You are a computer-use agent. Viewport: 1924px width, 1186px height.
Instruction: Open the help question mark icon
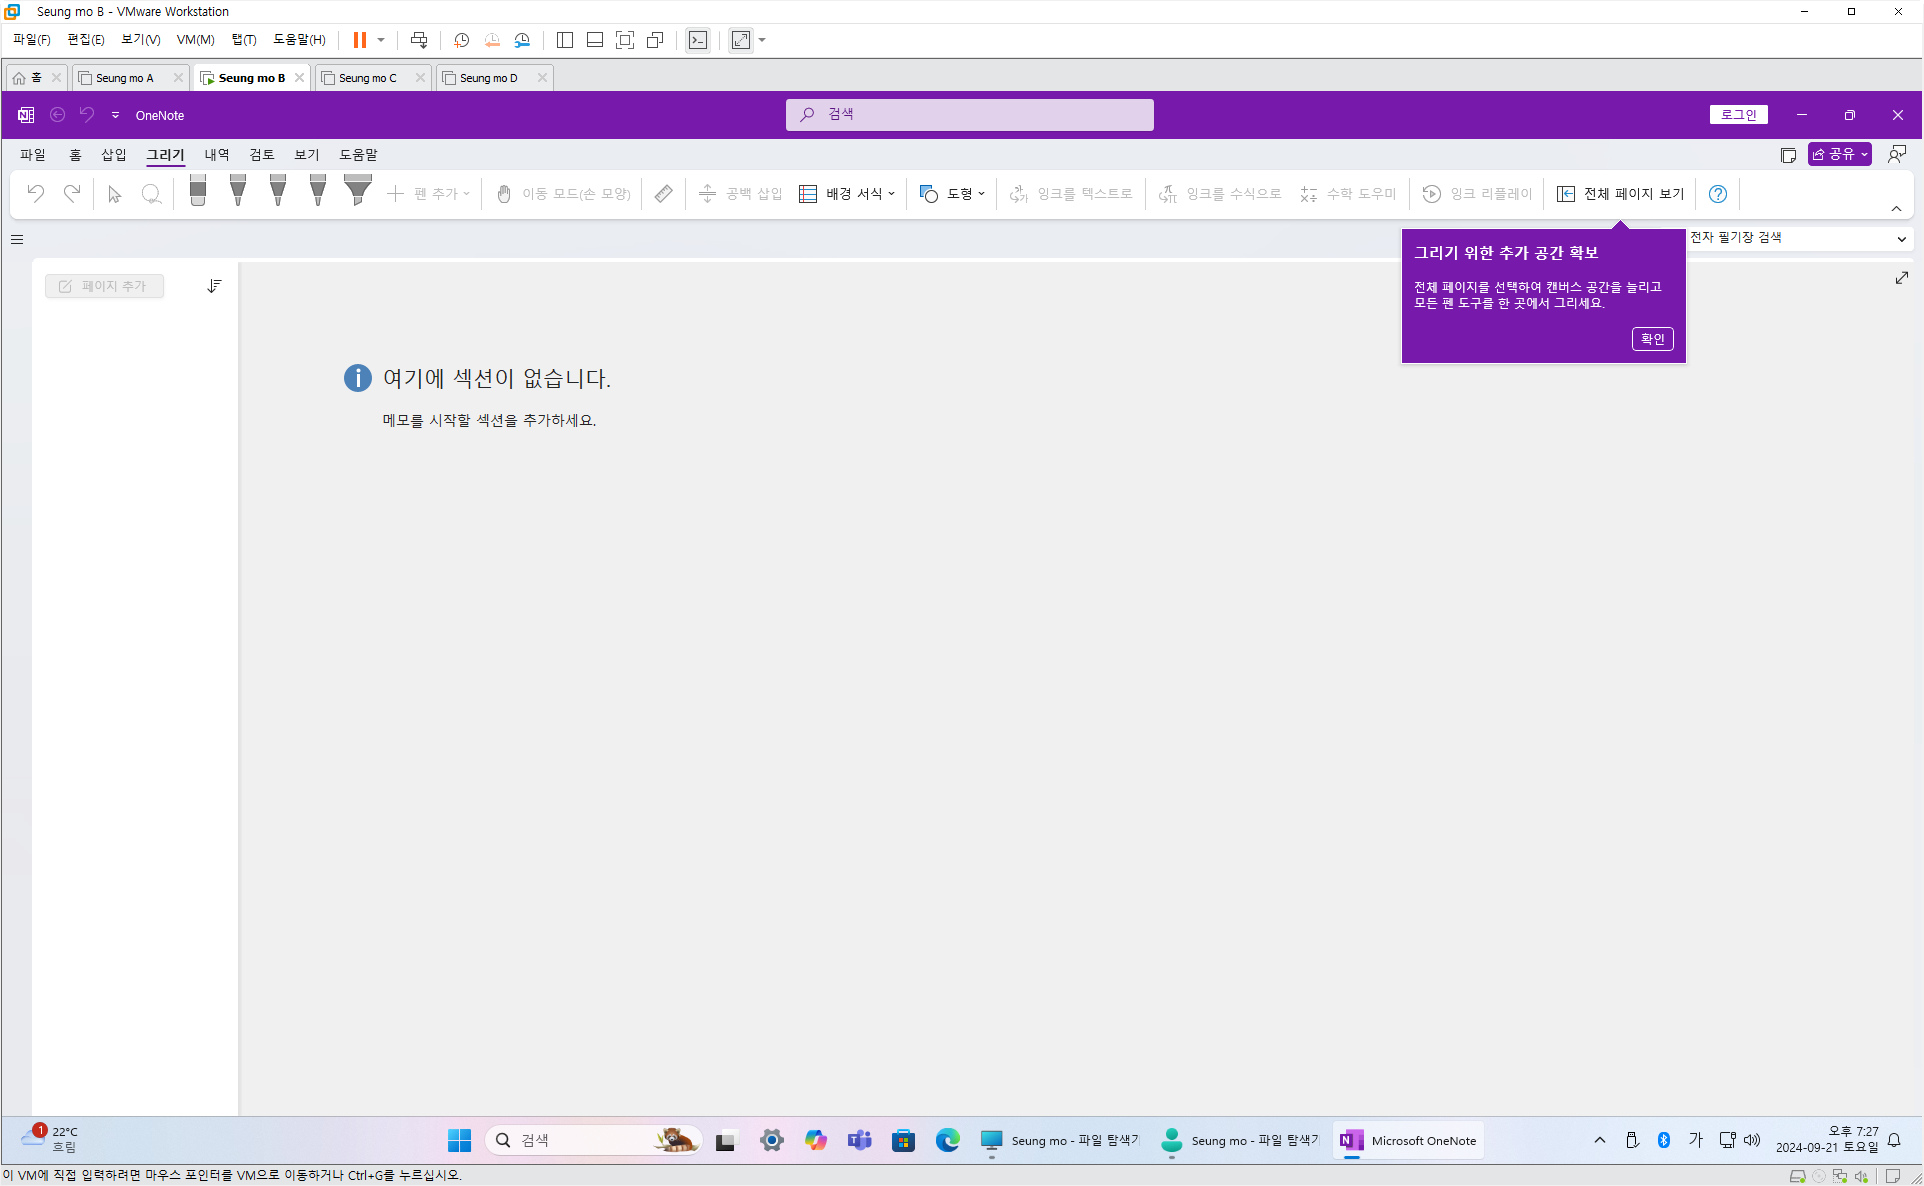[x=1717, y=194]
